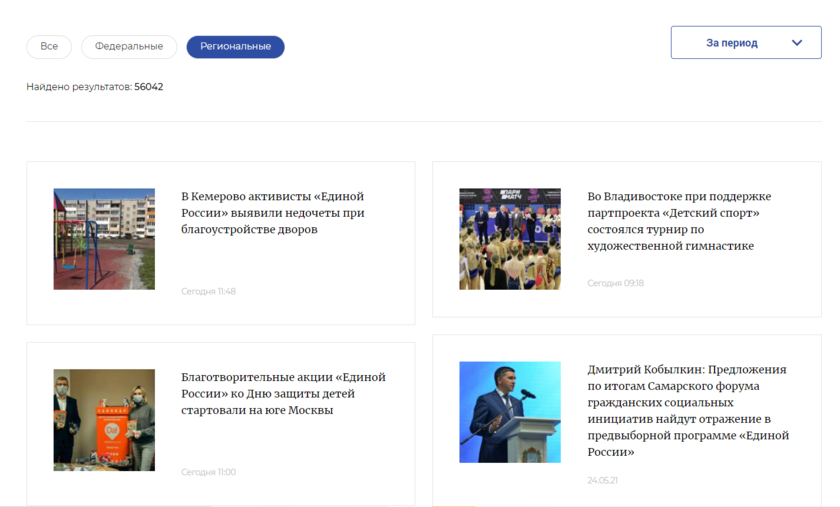840x507 pixels.
Task: Select the active "Региональные" filter
Action: click(x=235, y=47)
